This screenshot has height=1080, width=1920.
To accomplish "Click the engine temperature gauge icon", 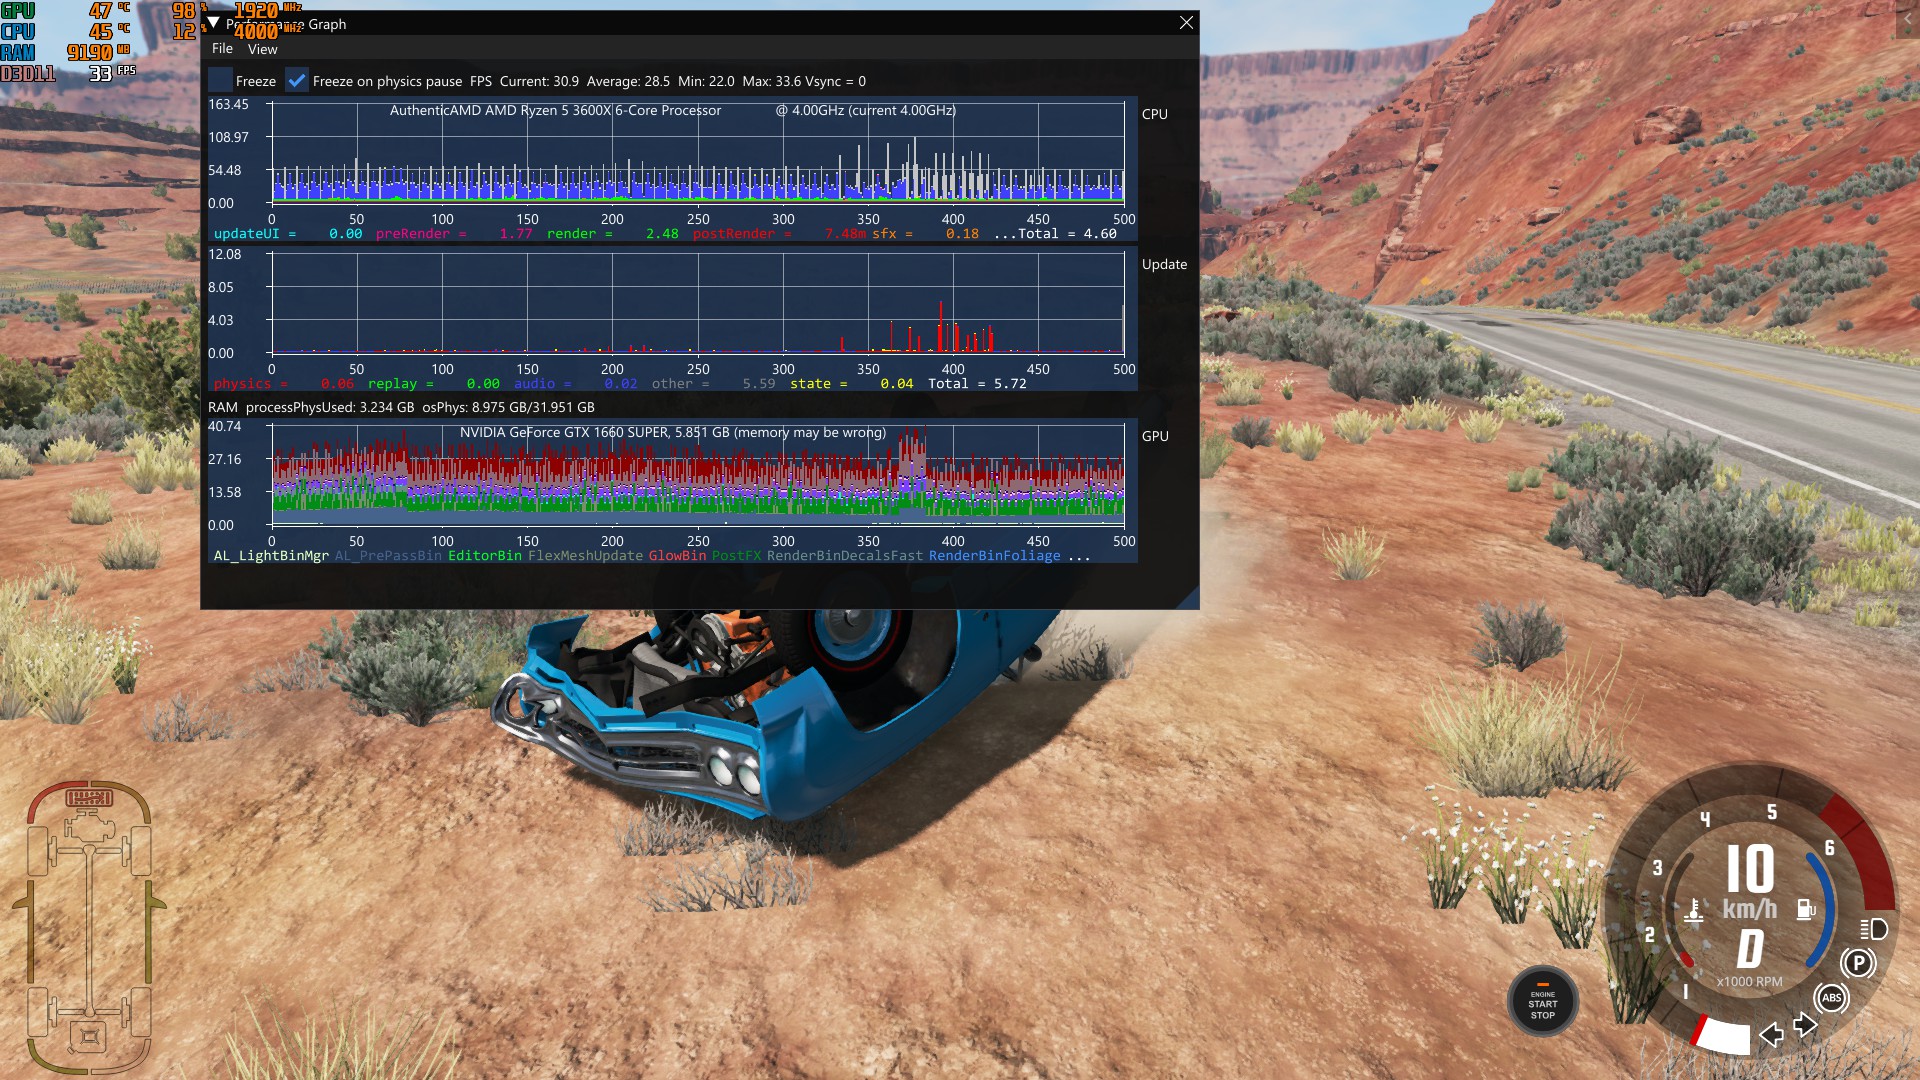I will (x=1694, y=910).
